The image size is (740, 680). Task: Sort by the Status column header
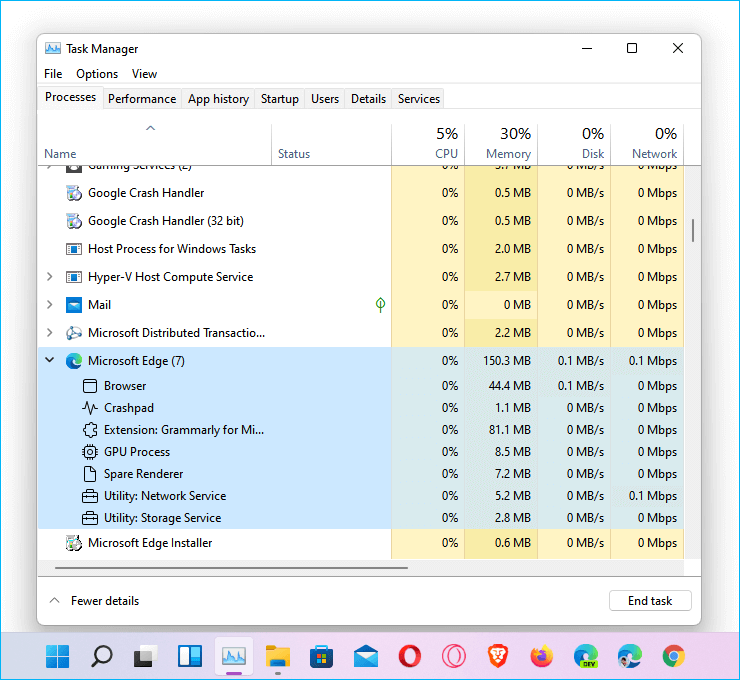pos(332,144)
